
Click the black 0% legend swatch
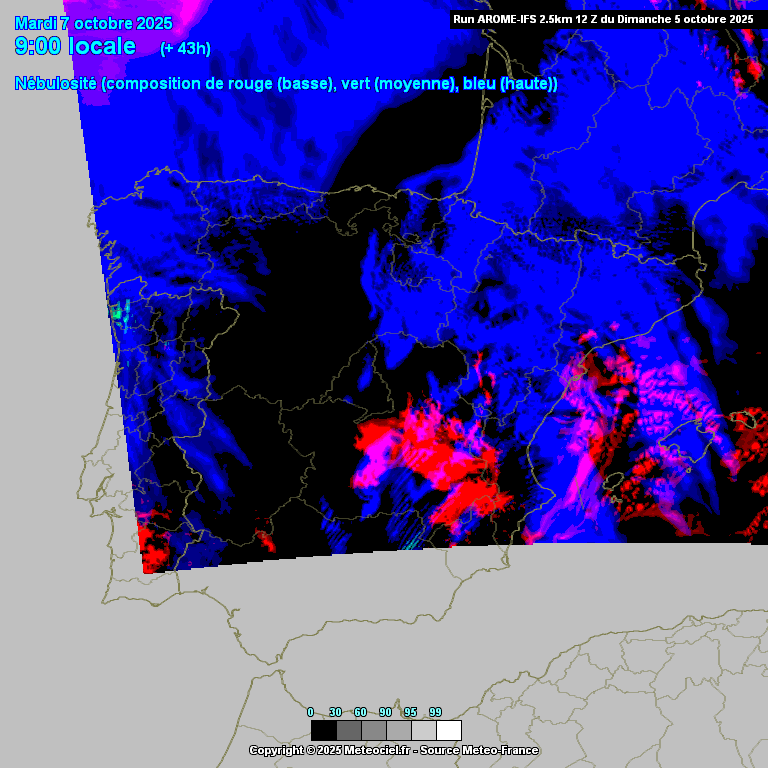coord(323,730)
